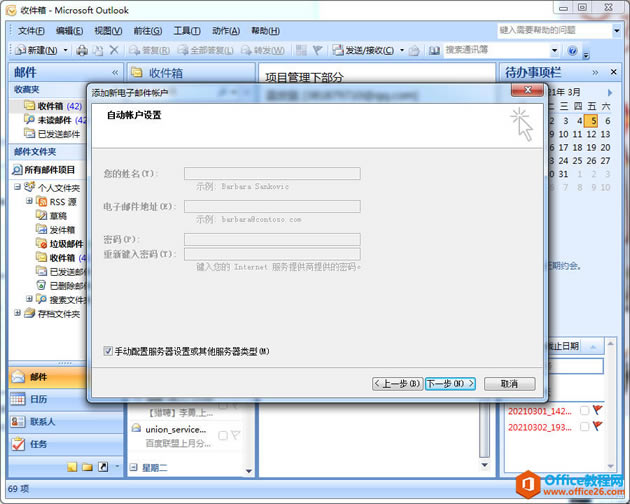630x504 pixels.
Task: Collapse the Tuesday message group
Action: pyautogui.click(x=134, y=467)
